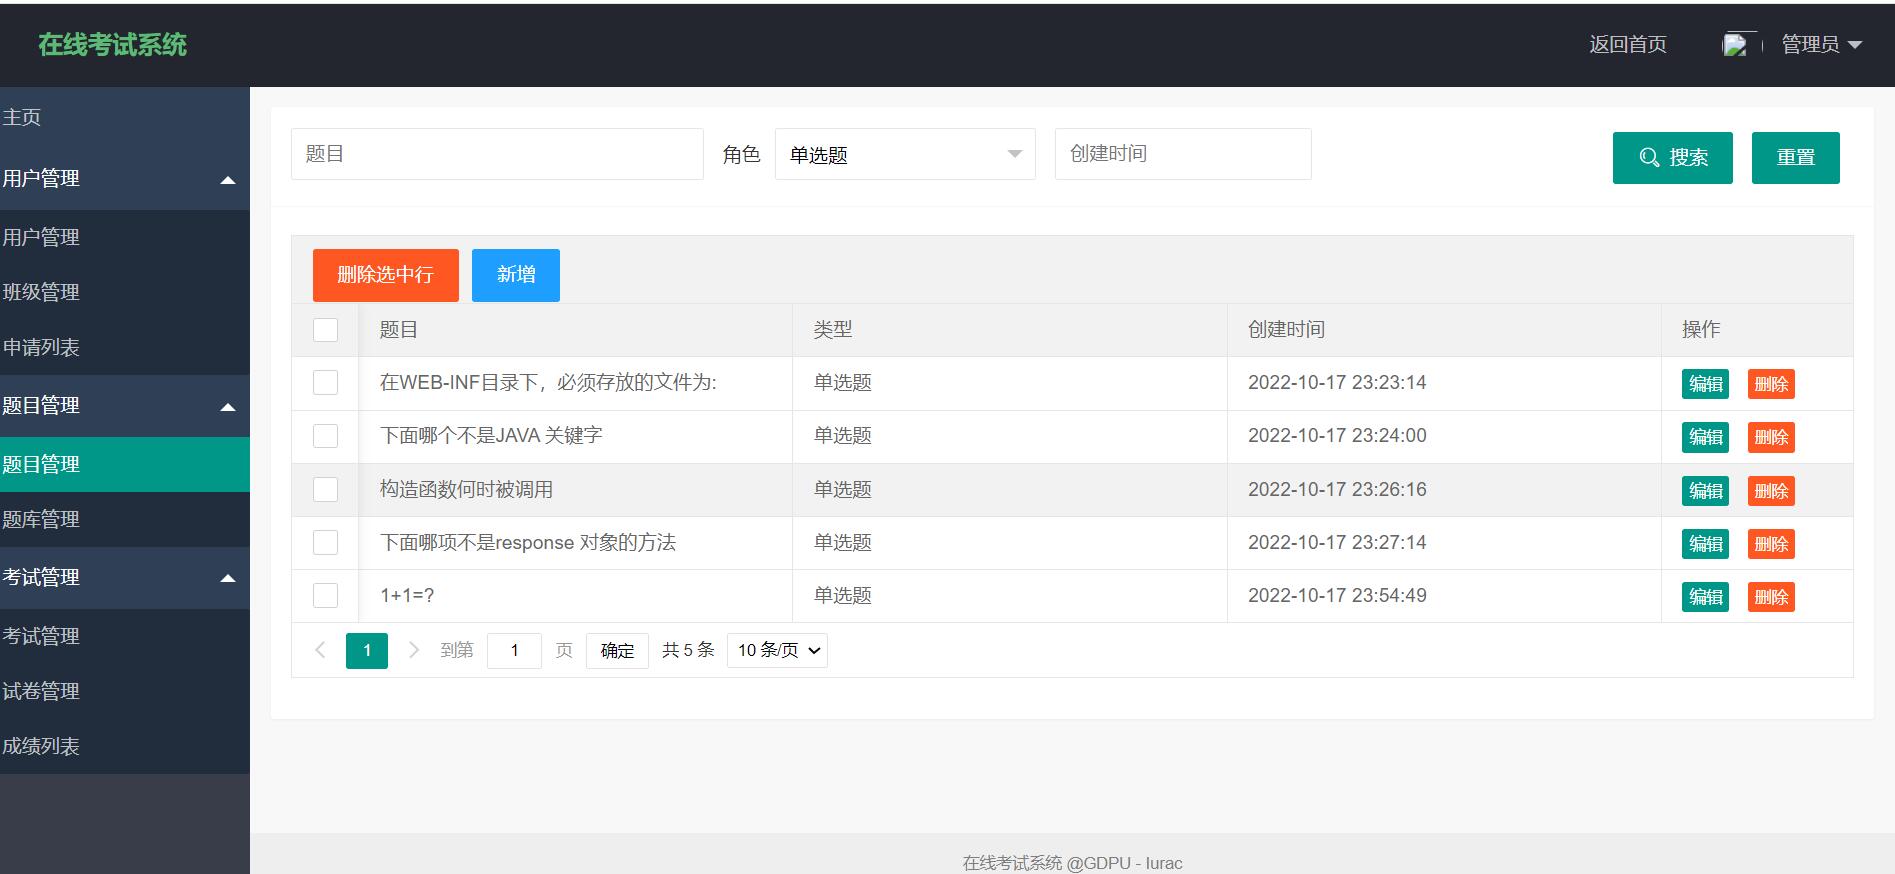
Task: Open the 申请列表 menu item
Action: pyautogui.click(x=125, y=347)
